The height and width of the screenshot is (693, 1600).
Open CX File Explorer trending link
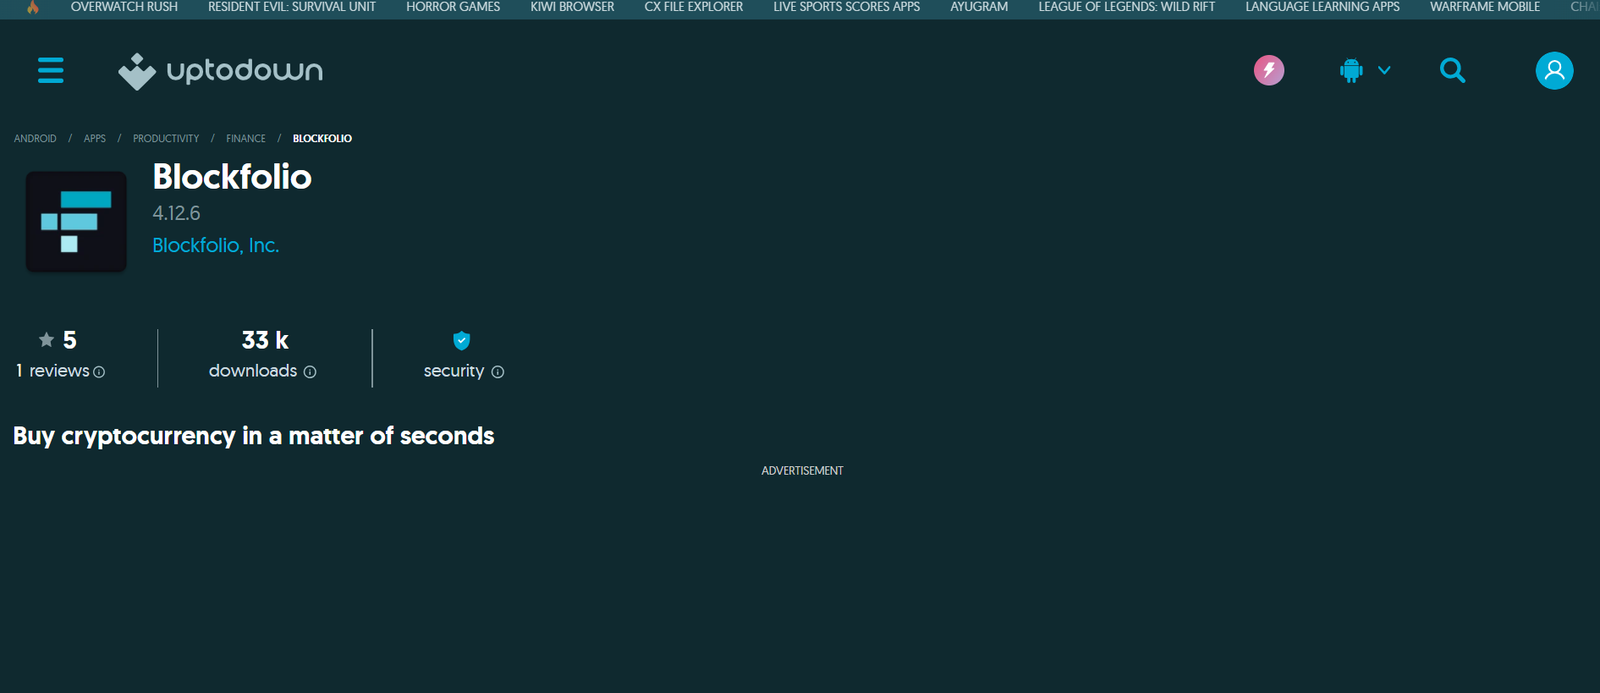[x=694, y=6]
